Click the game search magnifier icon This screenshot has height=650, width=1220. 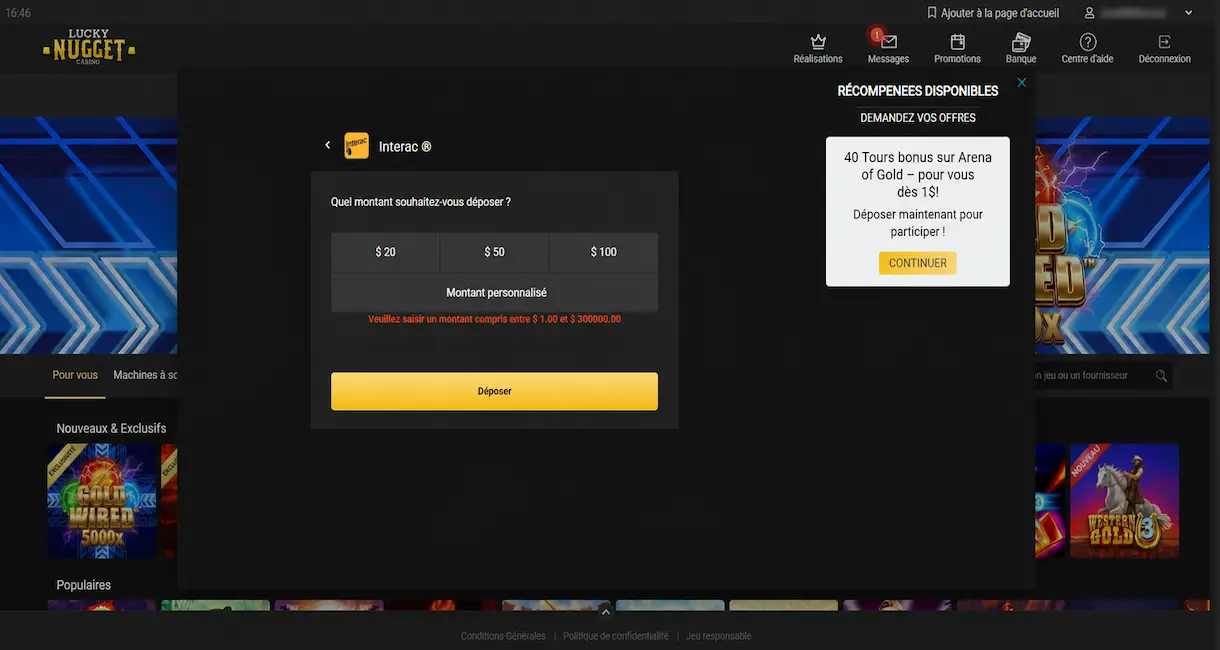[x=1161, y=376]
